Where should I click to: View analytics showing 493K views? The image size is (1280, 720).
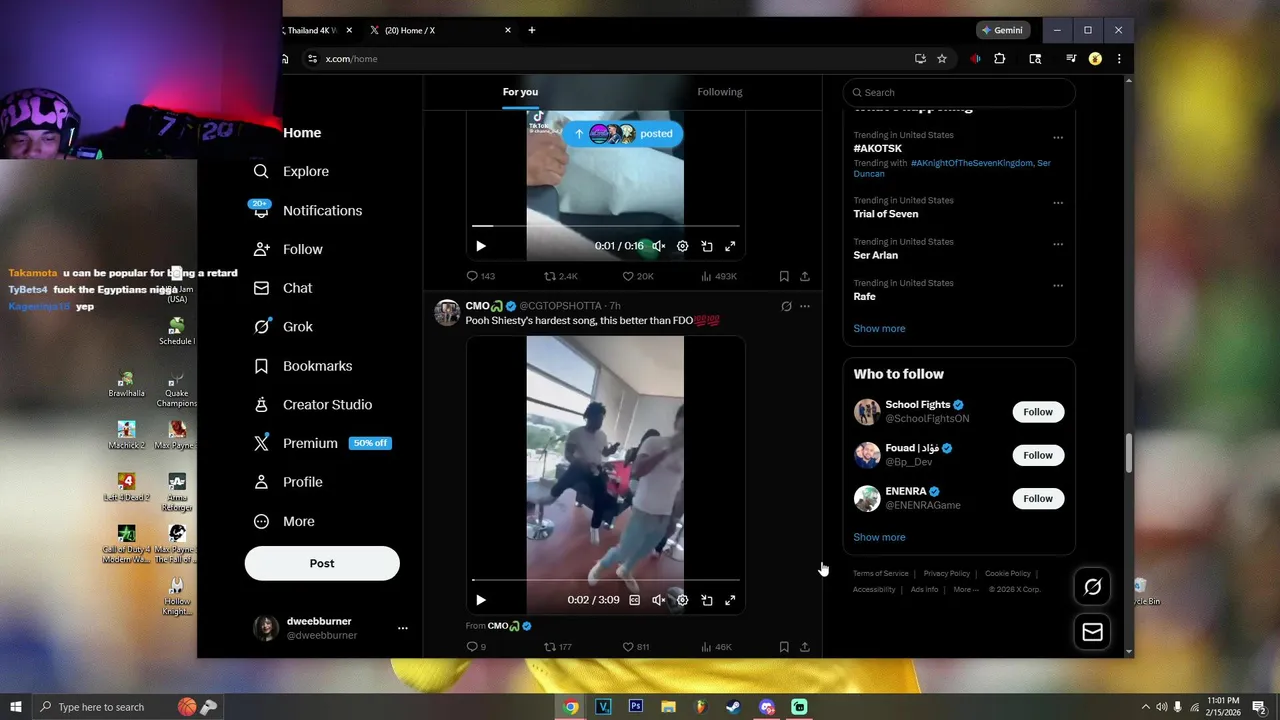click(x=719, y=276)
